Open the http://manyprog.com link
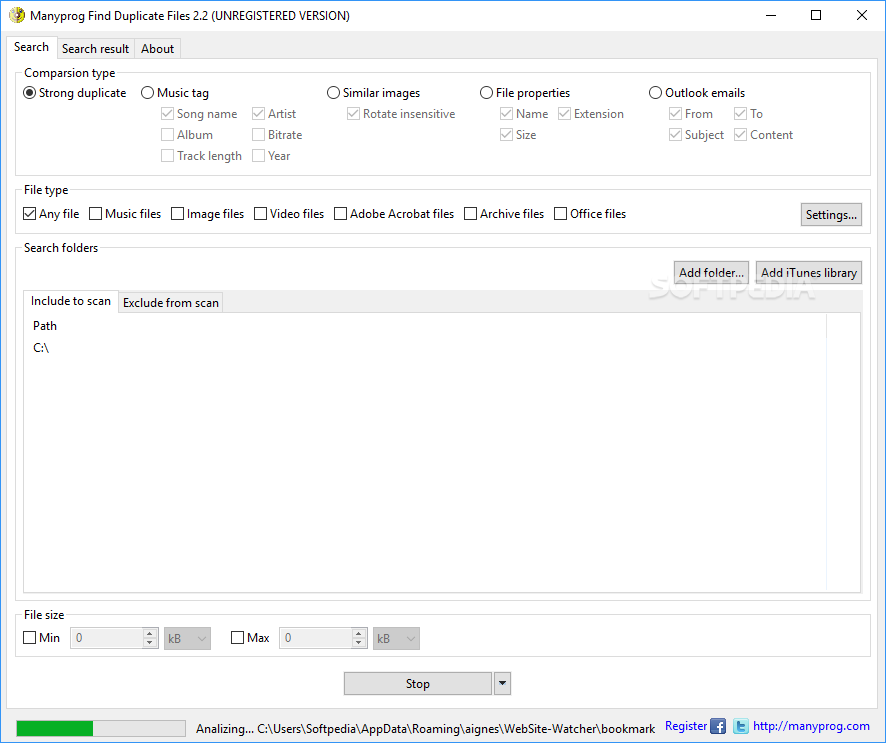 pyautogui.click(x=811, y=726)
